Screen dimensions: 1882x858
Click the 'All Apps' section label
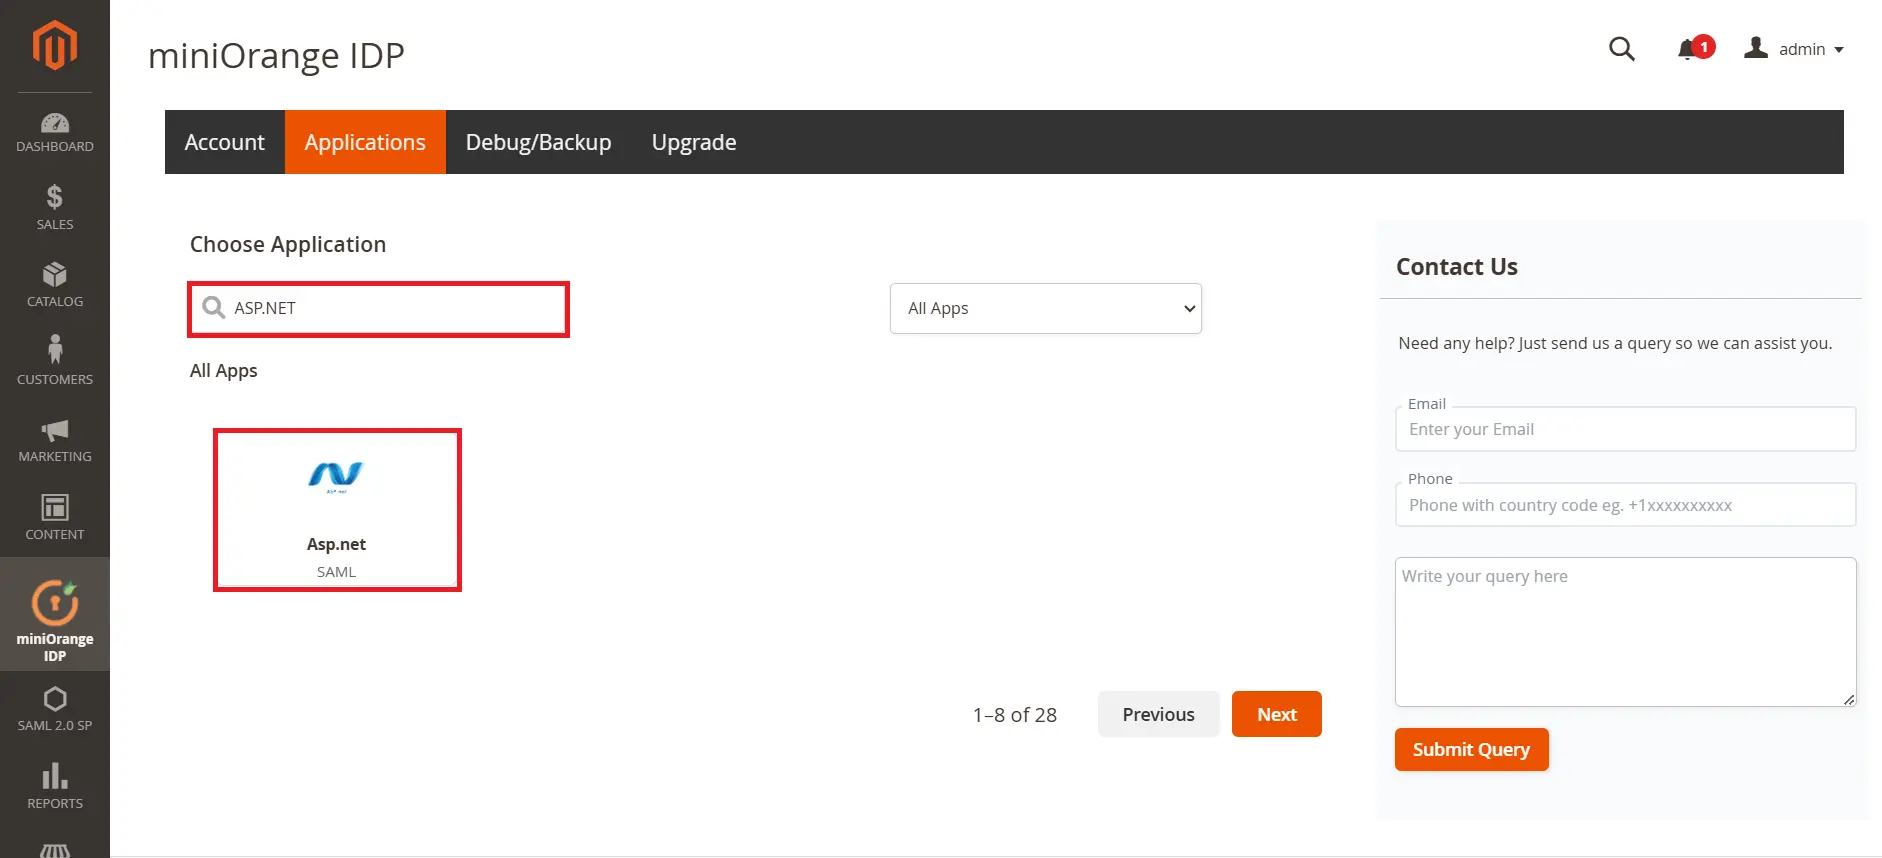point(224,370)
